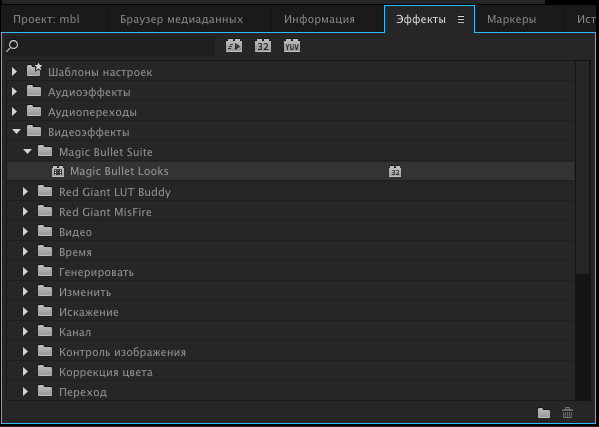The image size is (599, 427).
Task: Select the Аудиопереходы label
Action: pos(92,112)
